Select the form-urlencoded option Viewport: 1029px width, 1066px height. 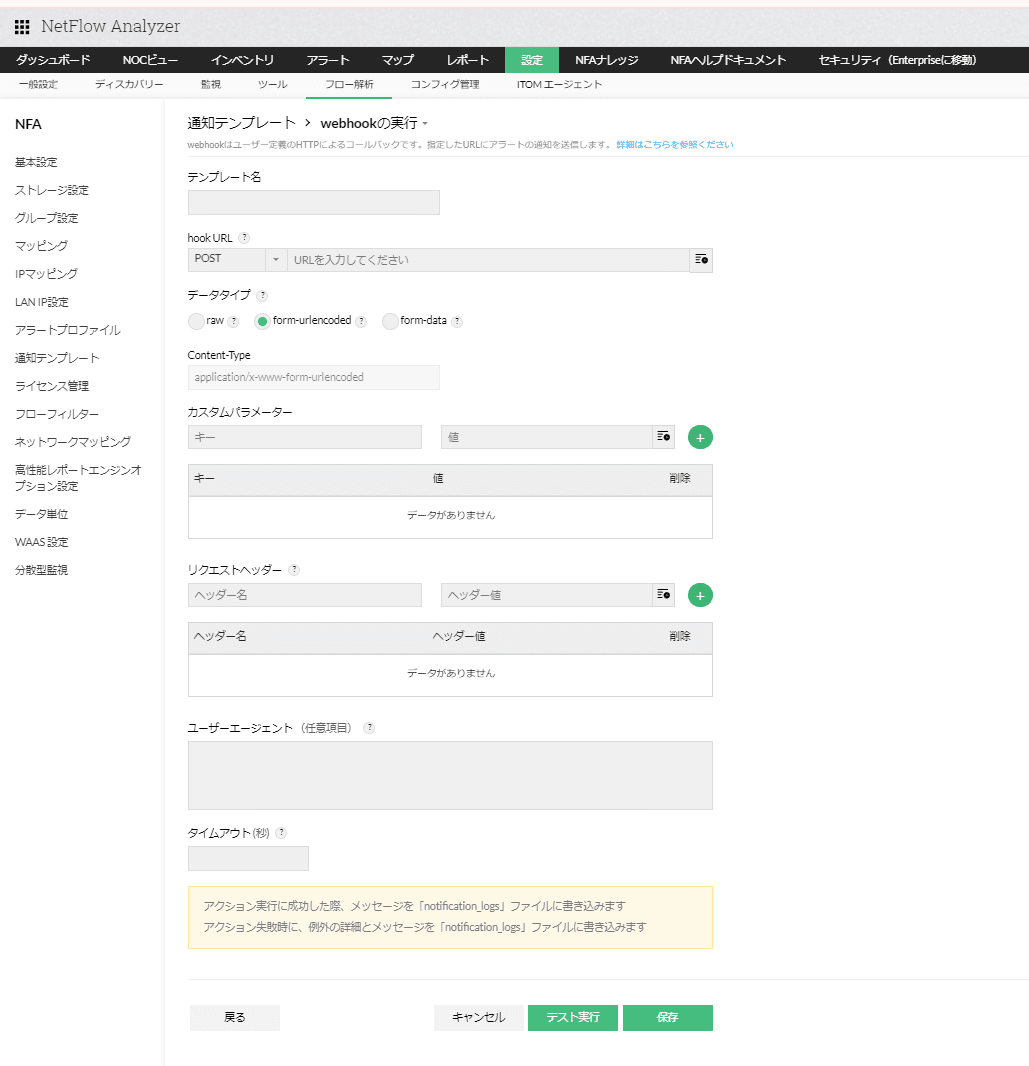(x=261, y=321)
